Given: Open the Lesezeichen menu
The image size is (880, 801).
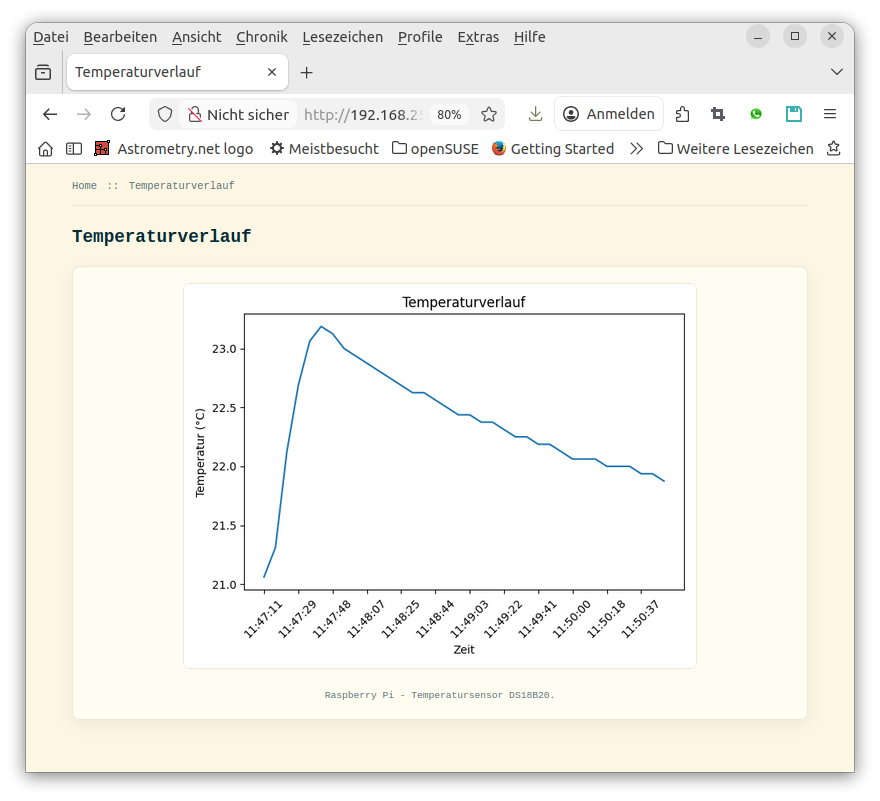Looking at the screenshot, I should [x=342, y=37].
